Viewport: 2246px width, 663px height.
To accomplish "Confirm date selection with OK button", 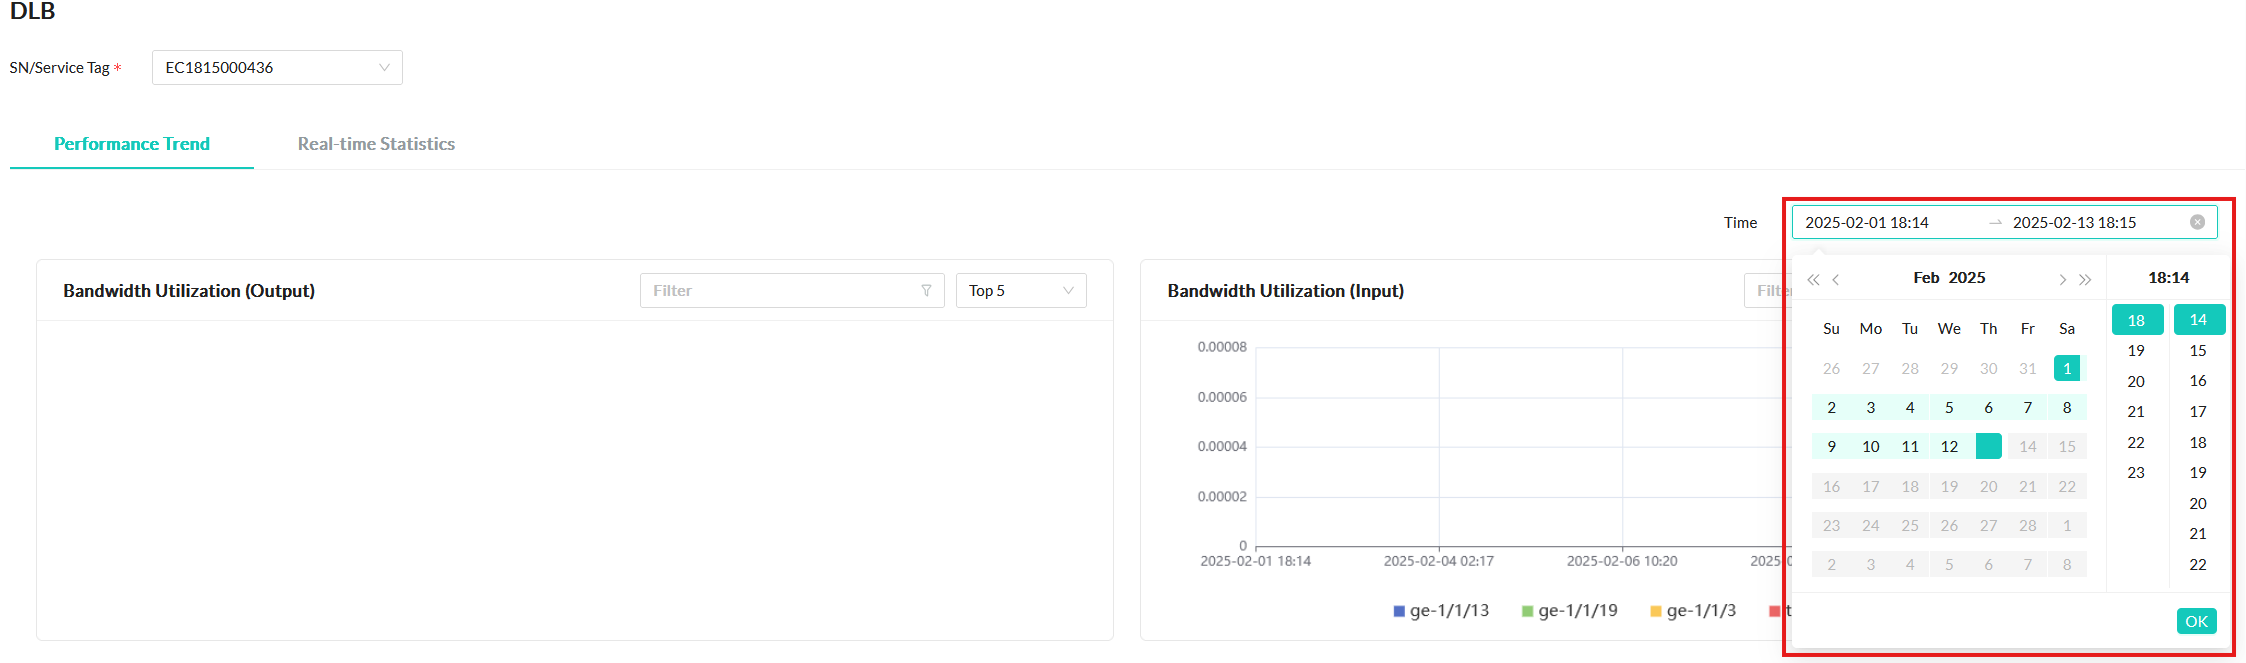I will click(x=2196, y=621).
